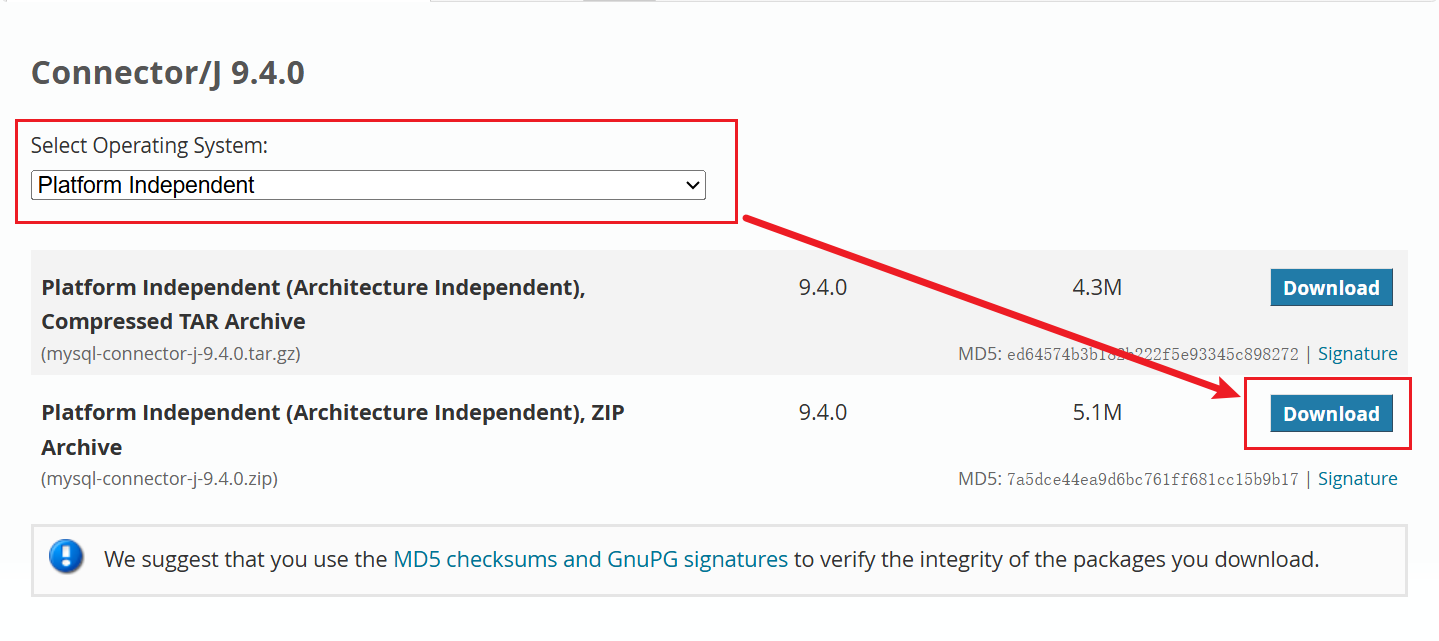Click version 9.4.0 in the TAR row
The height and width of the screenshot is (641, 1439).
823,288
